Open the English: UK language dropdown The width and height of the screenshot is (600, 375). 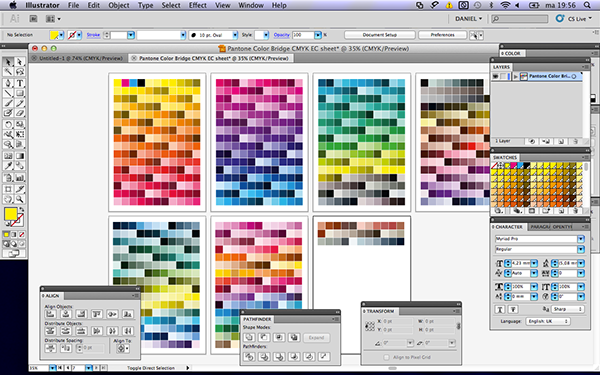coord(548,321)
